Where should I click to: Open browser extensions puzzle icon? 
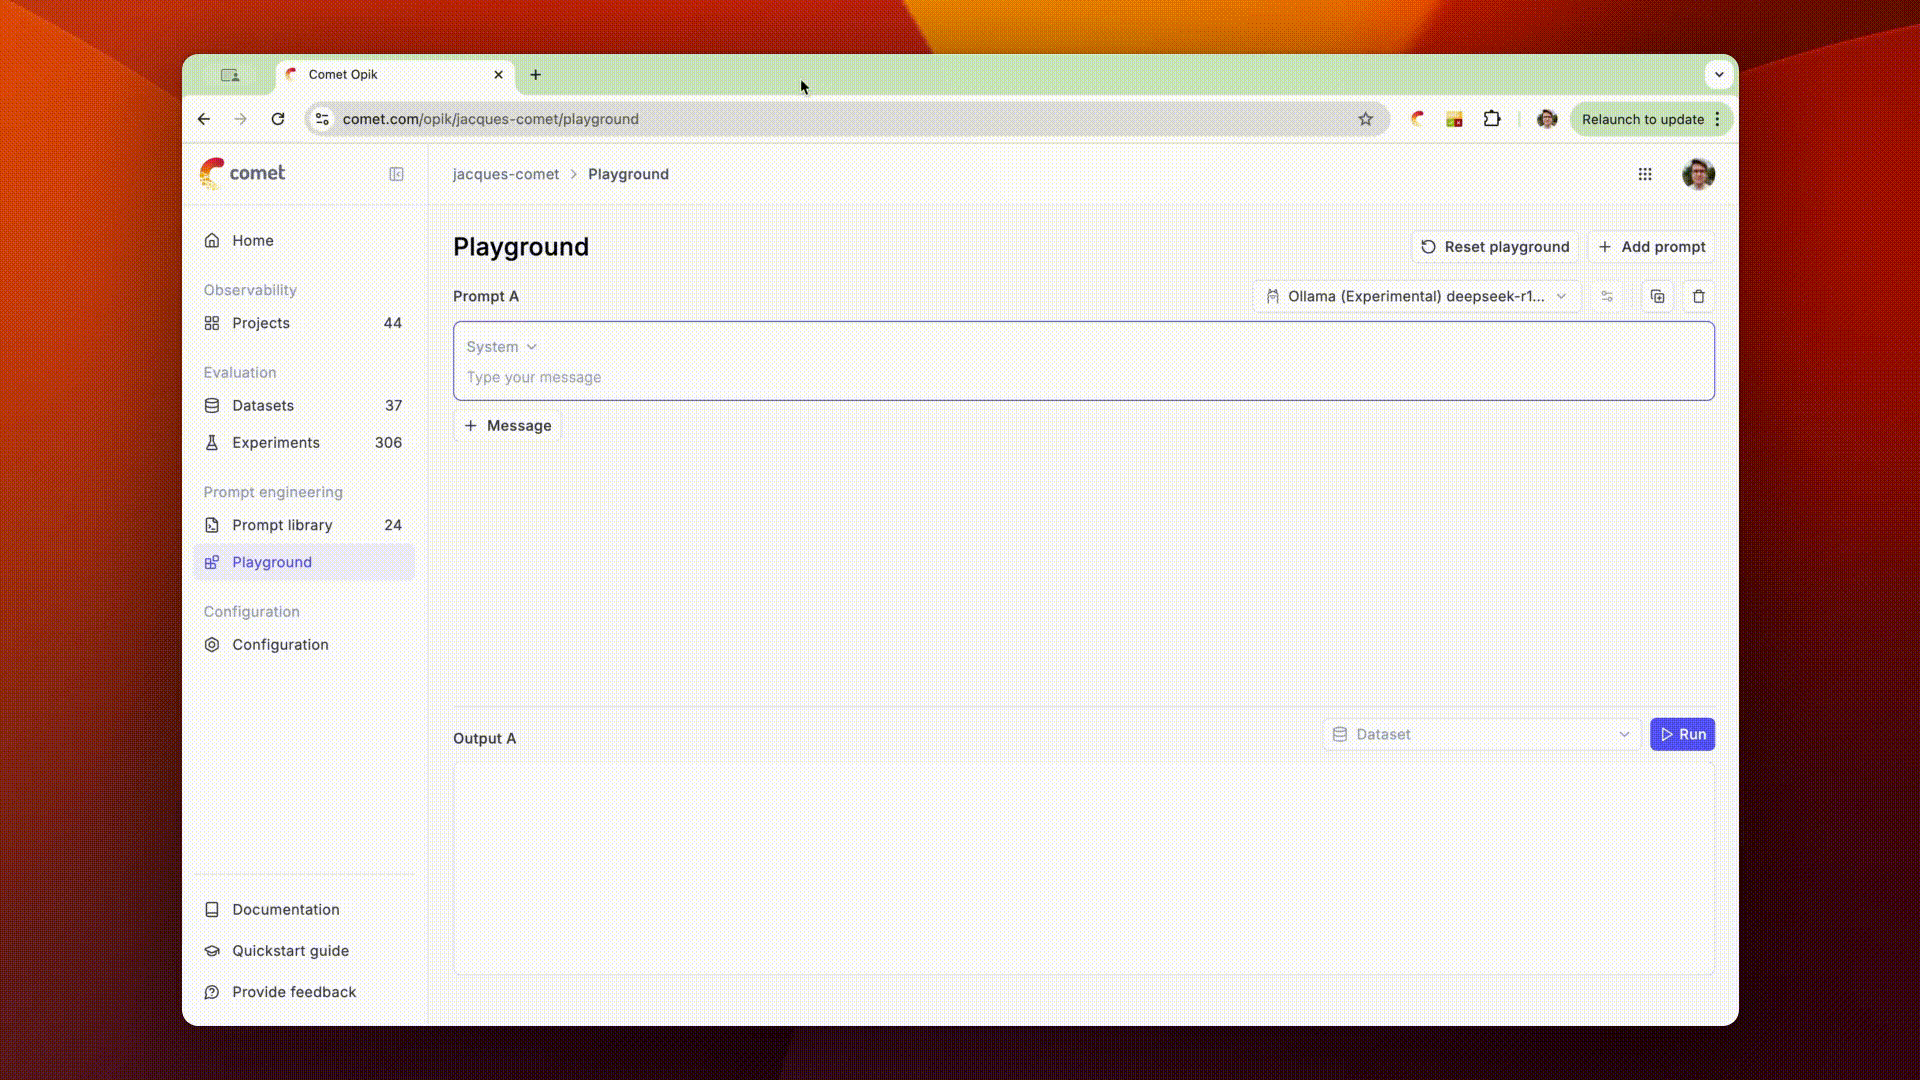click(1491, 119)
